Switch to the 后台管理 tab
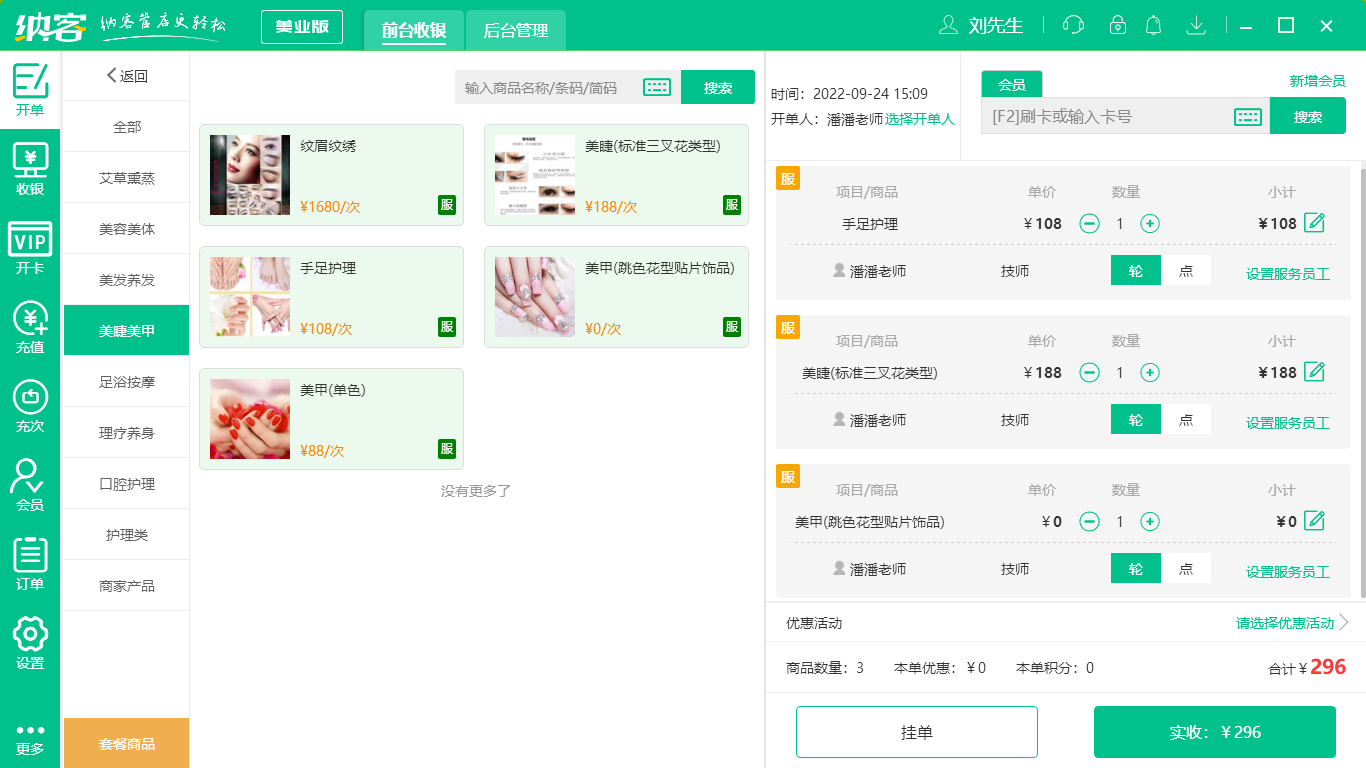Screen dimensions: 1366x768 pyautogui.click(x=518, y=30)
